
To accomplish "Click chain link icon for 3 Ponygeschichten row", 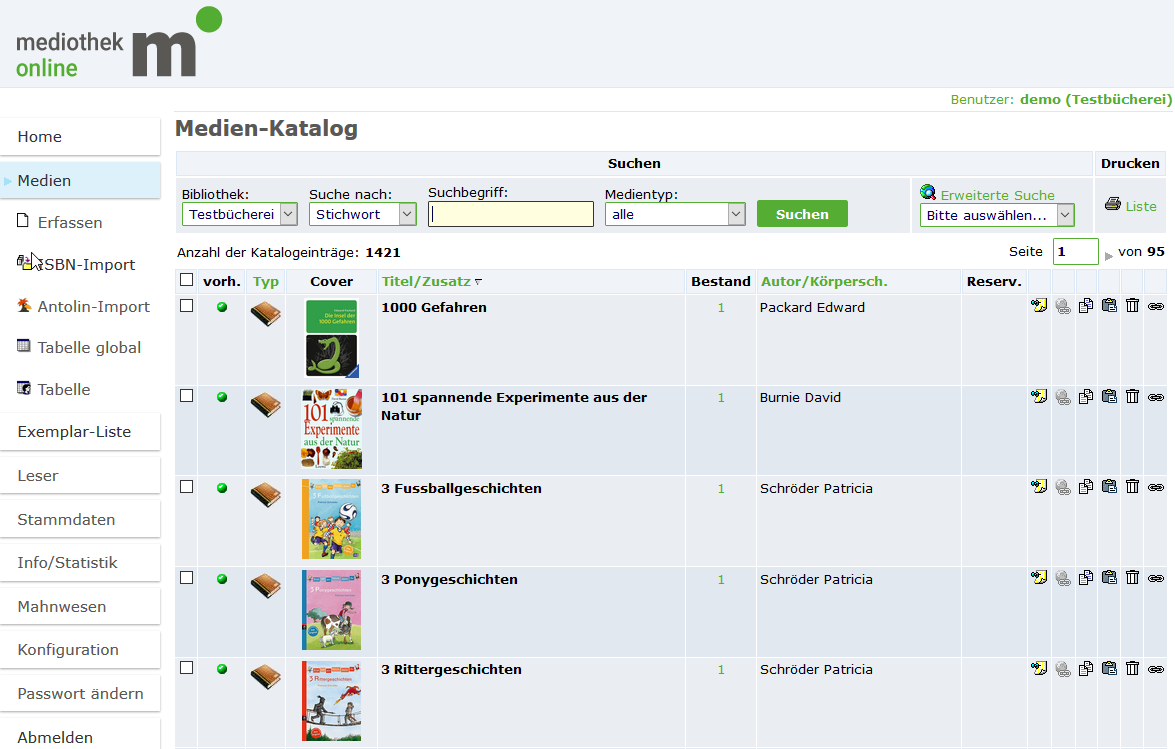I will tap(1156, 578).
